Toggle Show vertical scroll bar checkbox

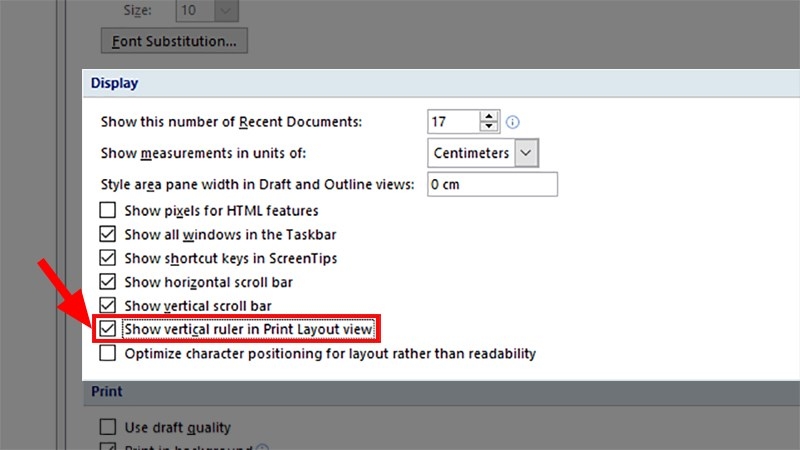point(107,305)
